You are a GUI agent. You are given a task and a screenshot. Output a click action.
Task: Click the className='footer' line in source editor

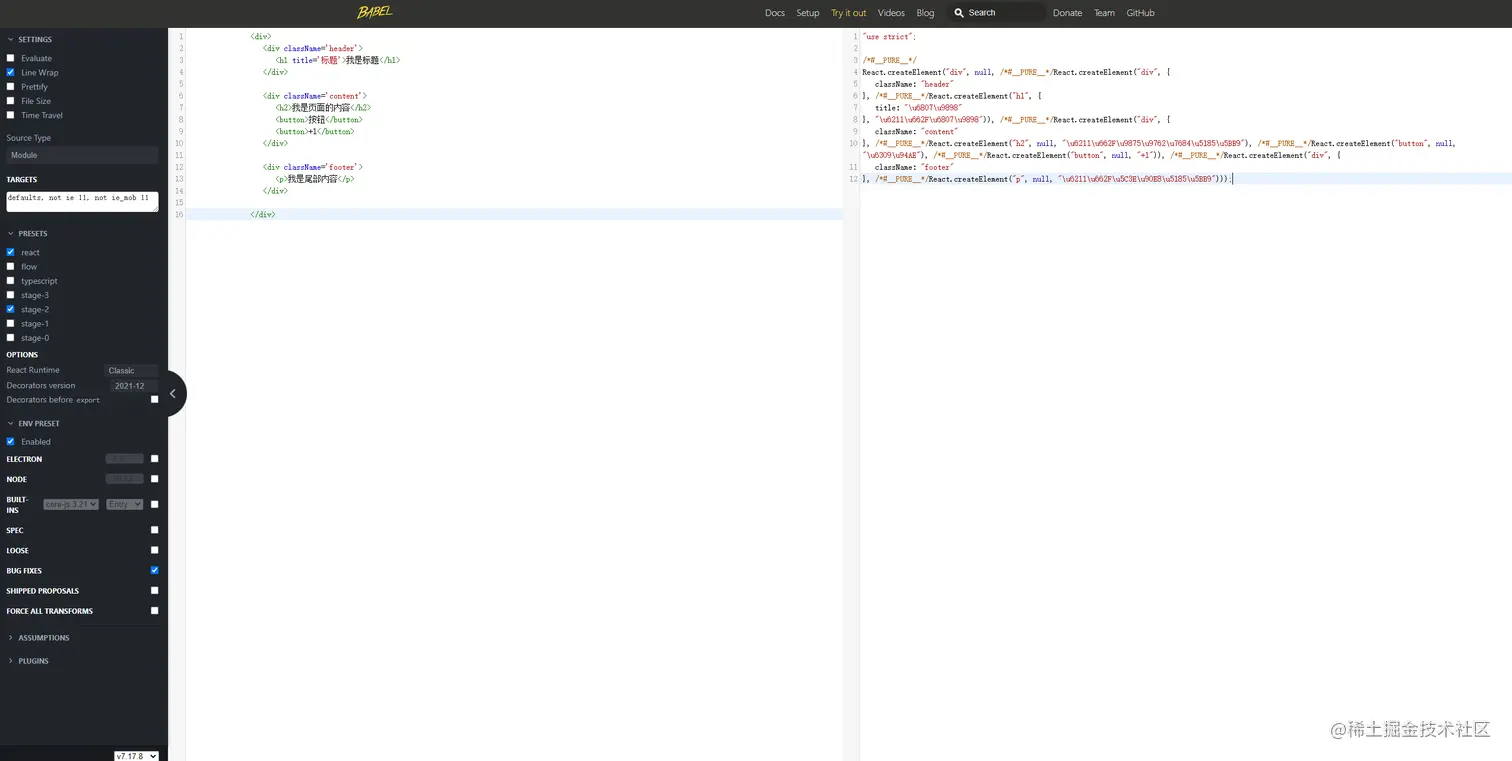pyautogui.click(x=313, y=167)
